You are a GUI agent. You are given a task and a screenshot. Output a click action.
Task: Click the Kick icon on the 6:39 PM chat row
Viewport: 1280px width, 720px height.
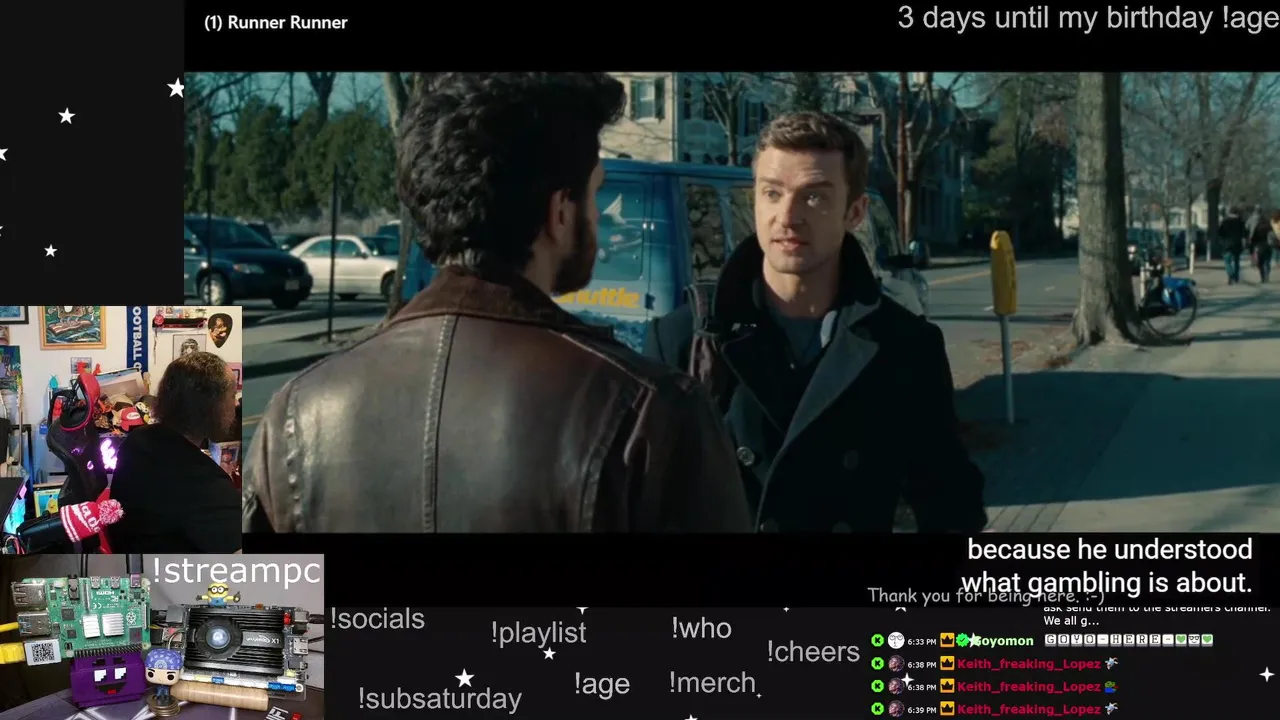[877, 708]
